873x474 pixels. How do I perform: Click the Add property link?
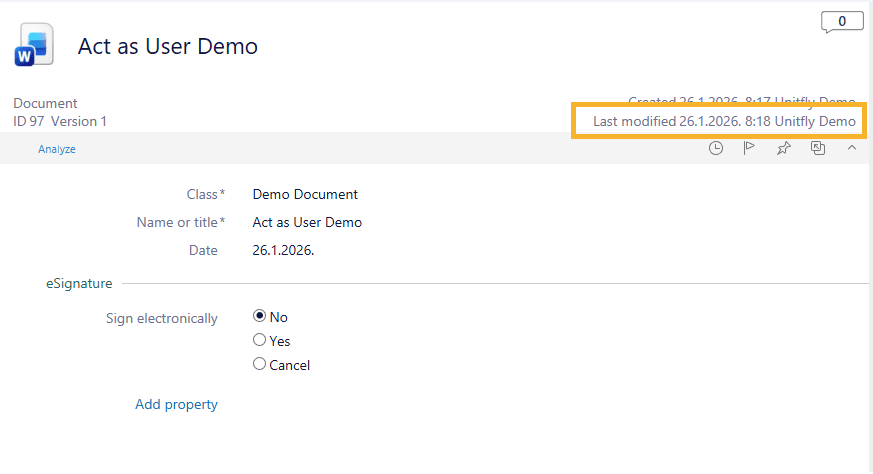[x=176, y=404]
